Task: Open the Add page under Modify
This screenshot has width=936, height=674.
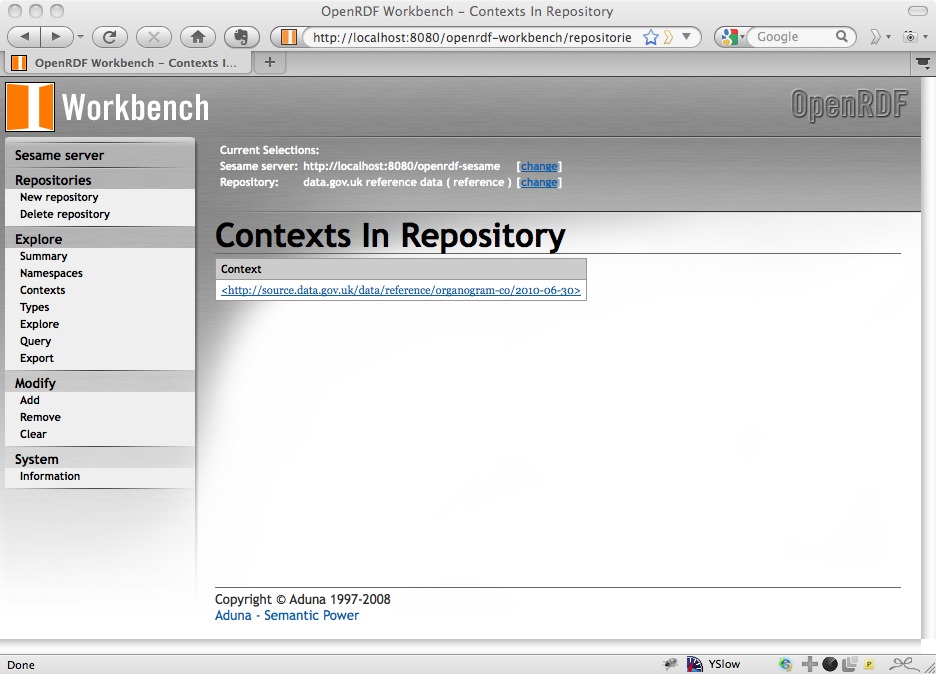Action: click(x=30, y=400)
